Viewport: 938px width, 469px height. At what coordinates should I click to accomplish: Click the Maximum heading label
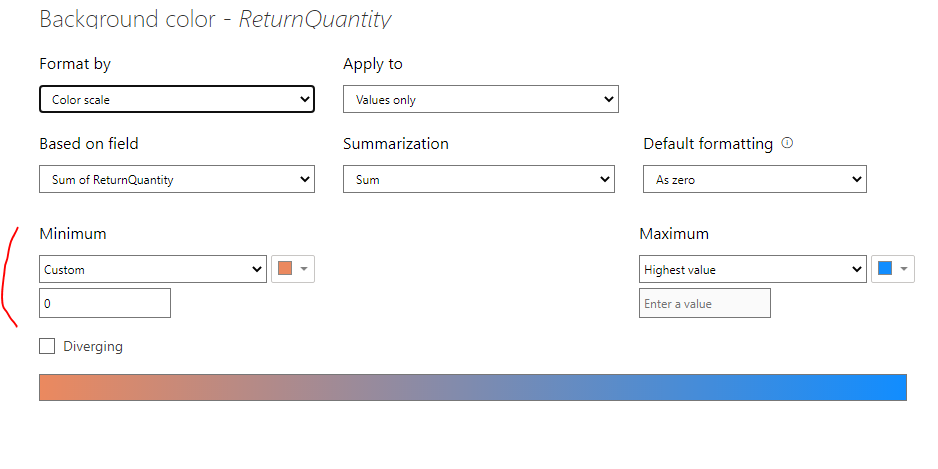(x=674, y=233)
